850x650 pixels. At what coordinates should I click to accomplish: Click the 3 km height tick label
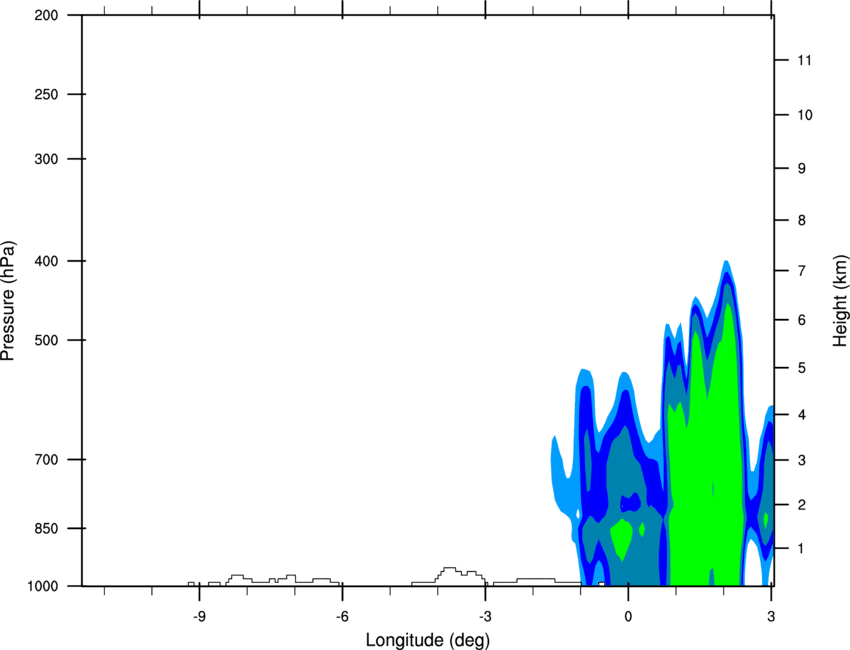coord(802,460)
